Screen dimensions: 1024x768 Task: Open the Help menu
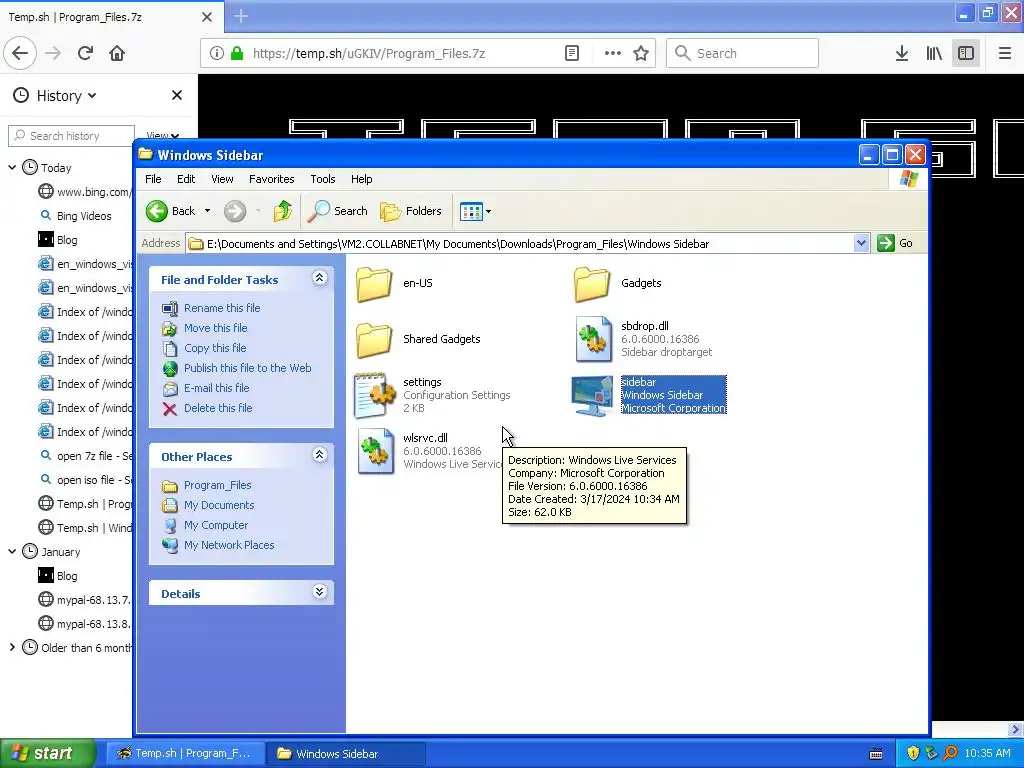click(x=361, y=179)
